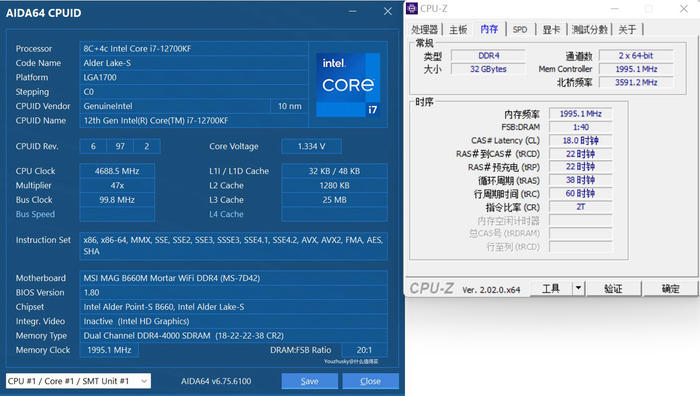The image size is (700, 396).
Task: Click the CAS# Latency value '18.0 时钟'
Action: tap(580, 141)
